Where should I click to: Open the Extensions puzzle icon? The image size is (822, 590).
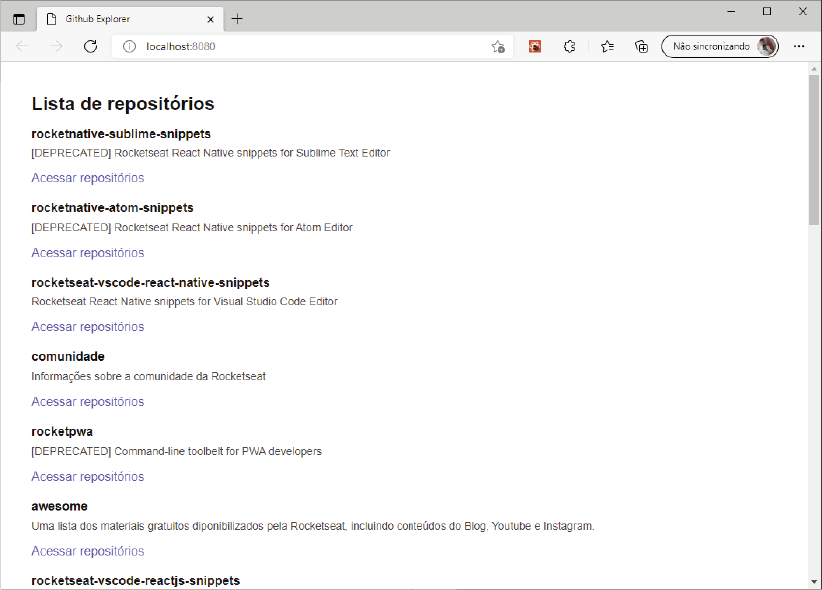(x=570, y=47)
